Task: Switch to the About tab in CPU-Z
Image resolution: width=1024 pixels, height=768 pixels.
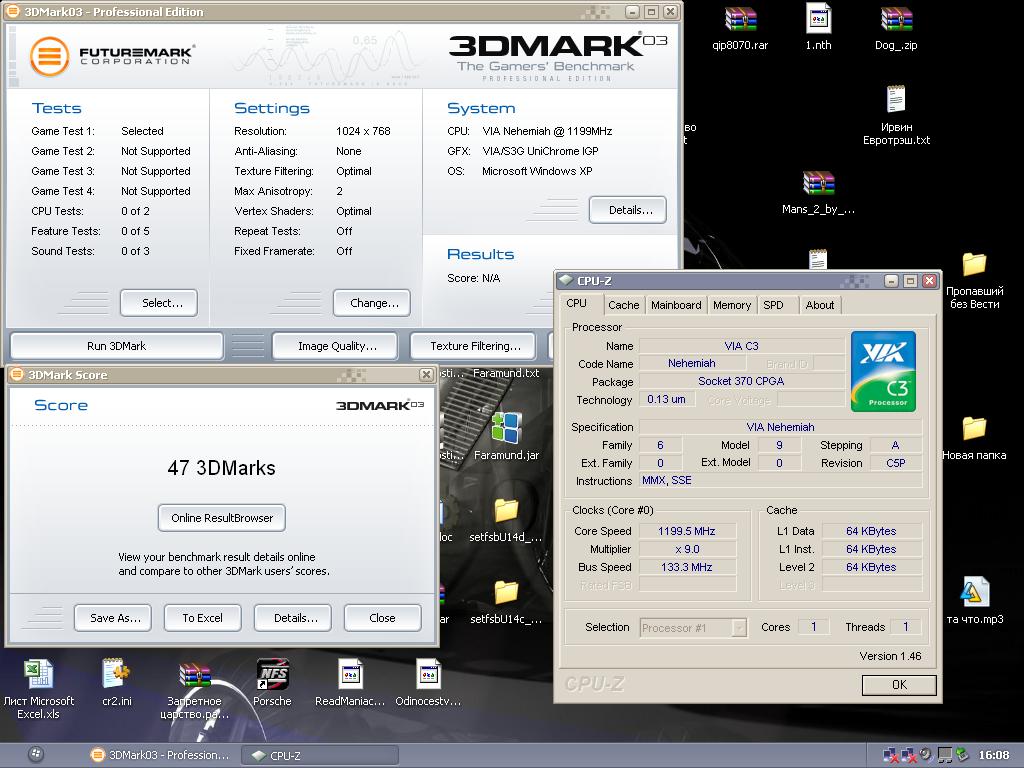Action: pyautogui.click(x=820, y=305)
